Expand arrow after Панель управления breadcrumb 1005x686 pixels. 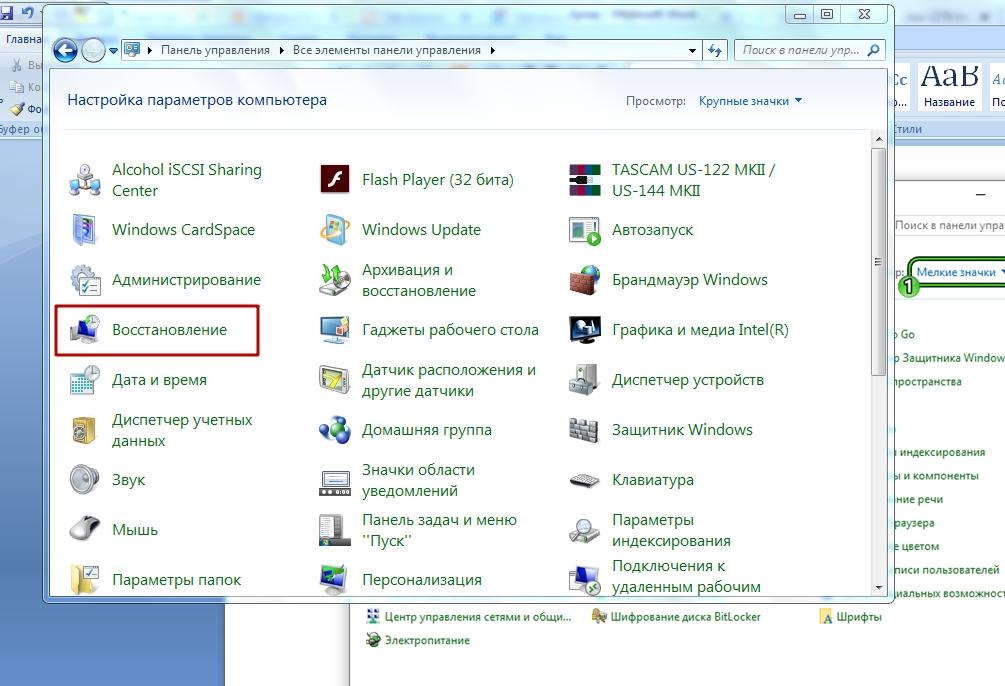click(281, 50)
